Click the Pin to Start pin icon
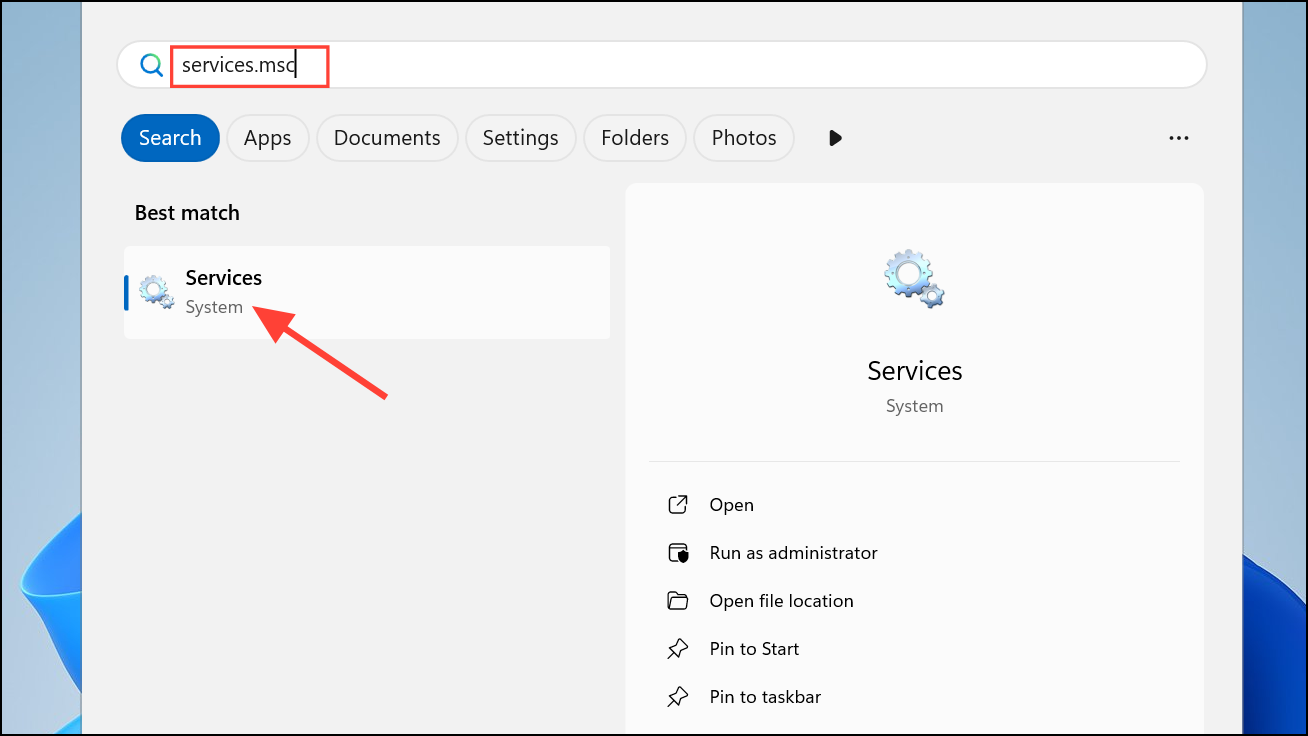 (678, 649)
